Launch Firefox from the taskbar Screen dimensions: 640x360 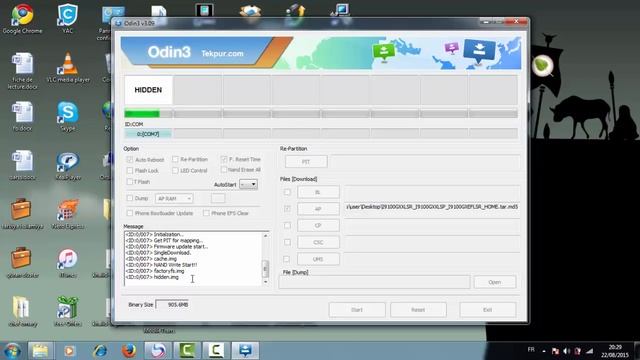[x=129, y=351]
